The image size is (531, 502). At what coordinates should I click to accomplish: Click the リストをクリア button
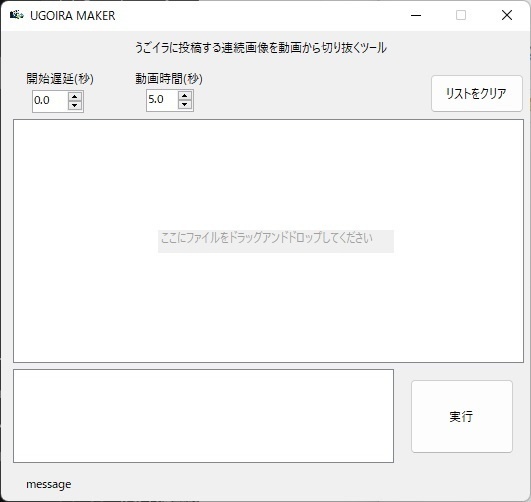pos(477,93)
